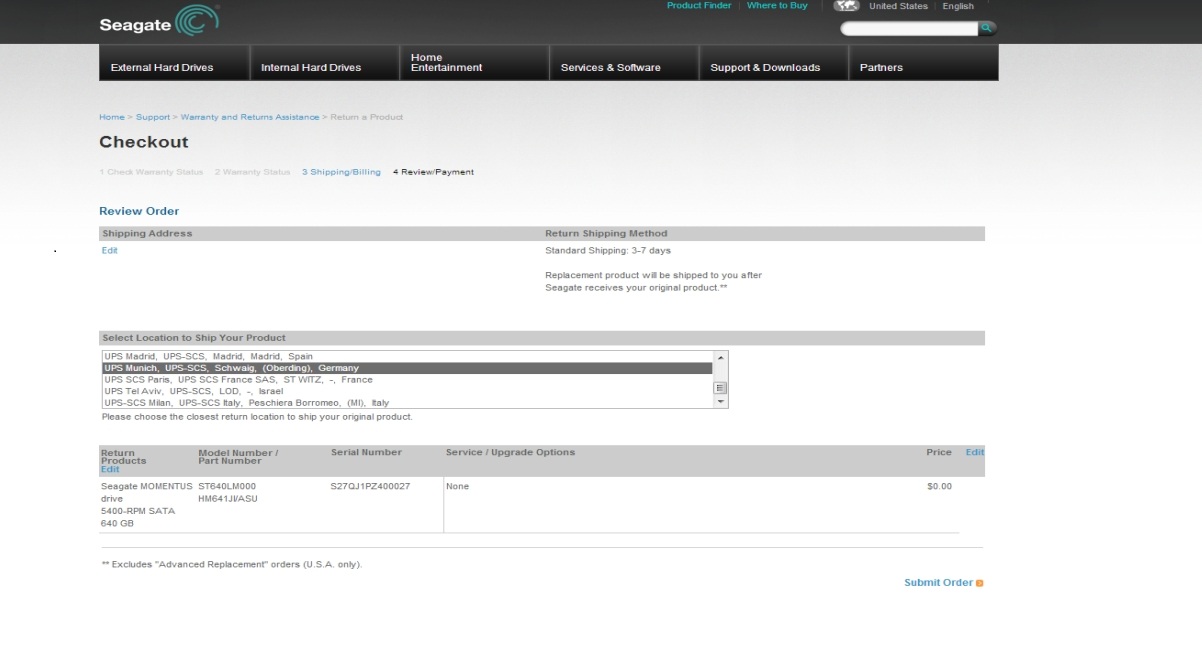
Task: Open the Partners menu
Action: tap(924, 62)
